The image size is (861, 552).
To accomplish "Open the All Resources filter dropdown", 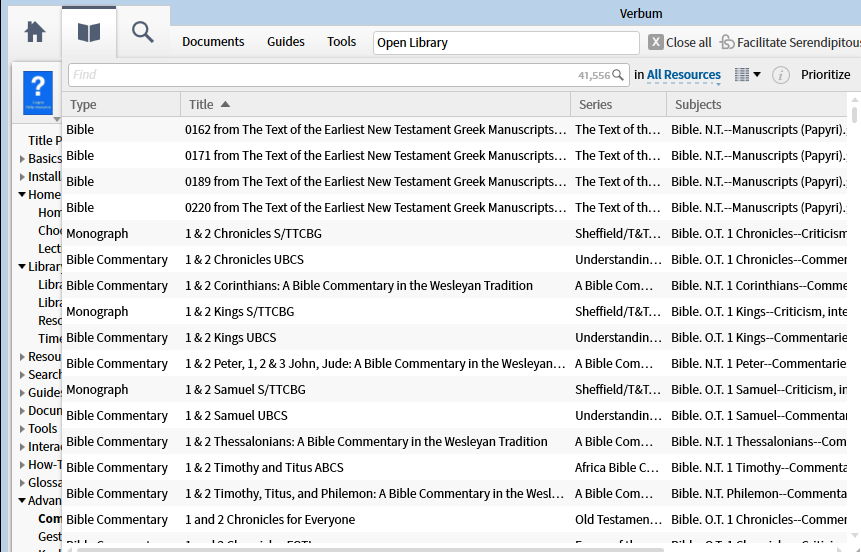I will (x=684, y=75).
